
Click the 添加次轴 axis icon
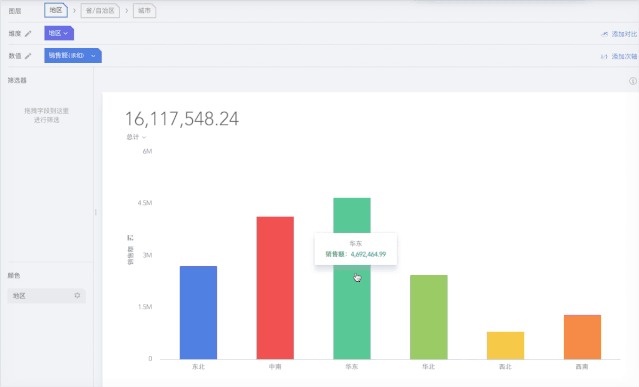coord(604,57)
